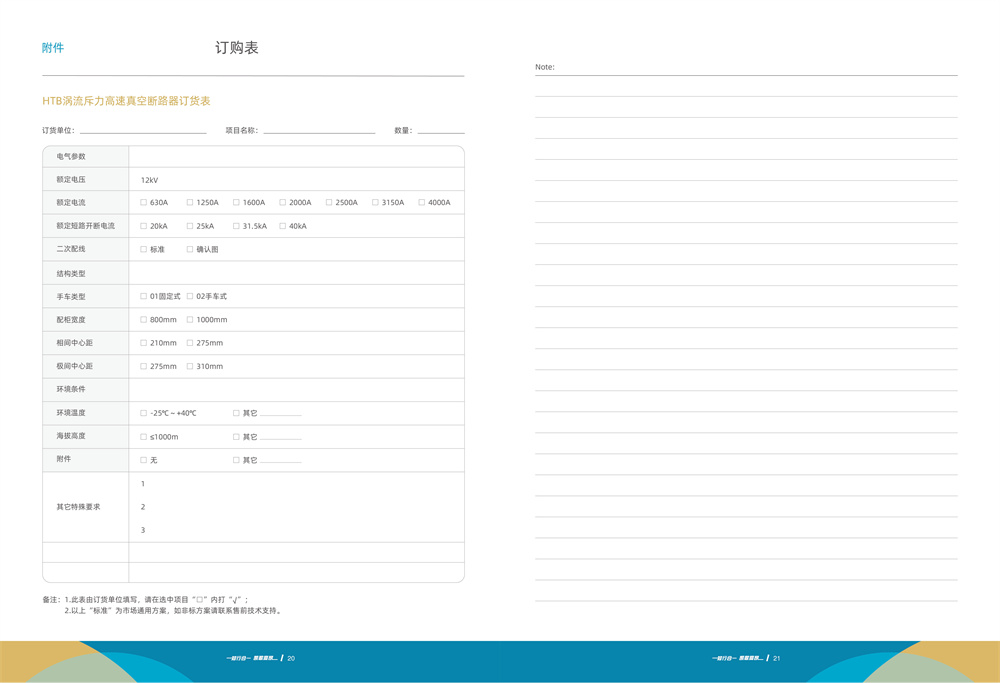Viewport: 1000px width, 683px height.
Task: Check the 其它 box in 环境温度 row
Action: (x=236, y=413)
